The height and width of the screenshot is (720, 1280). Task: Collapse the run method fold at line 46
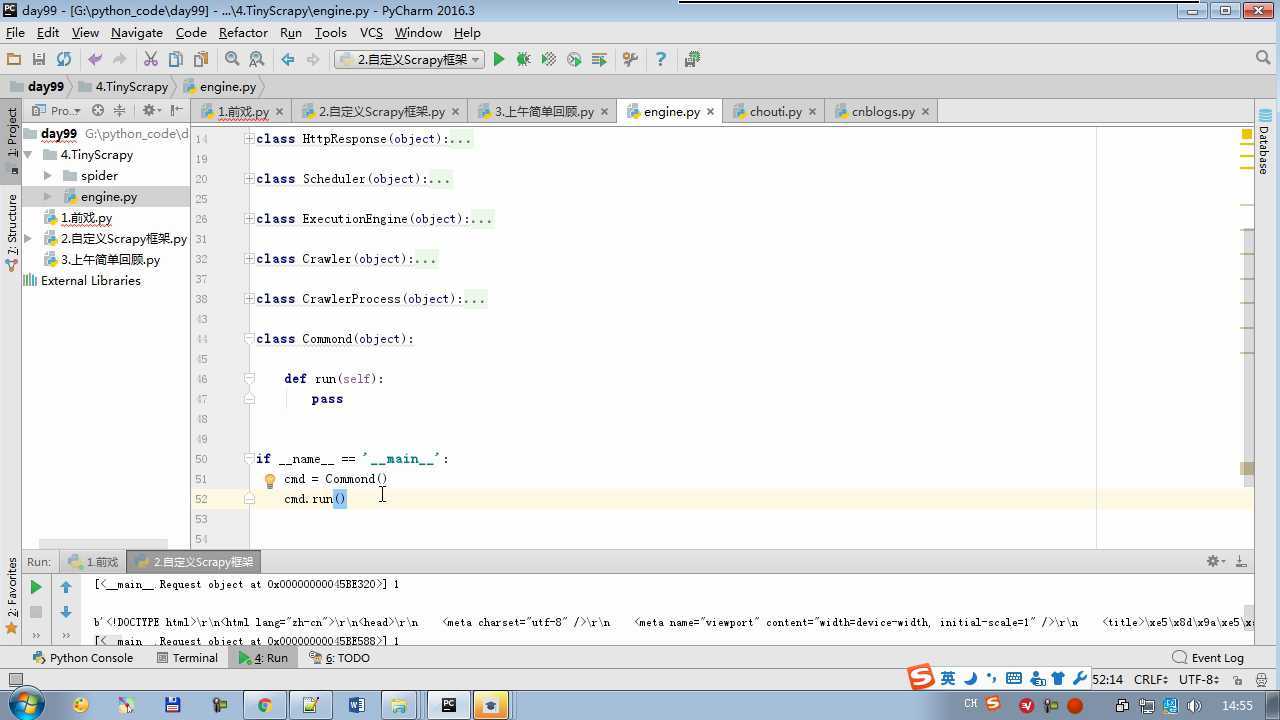[x=249, y=379]
